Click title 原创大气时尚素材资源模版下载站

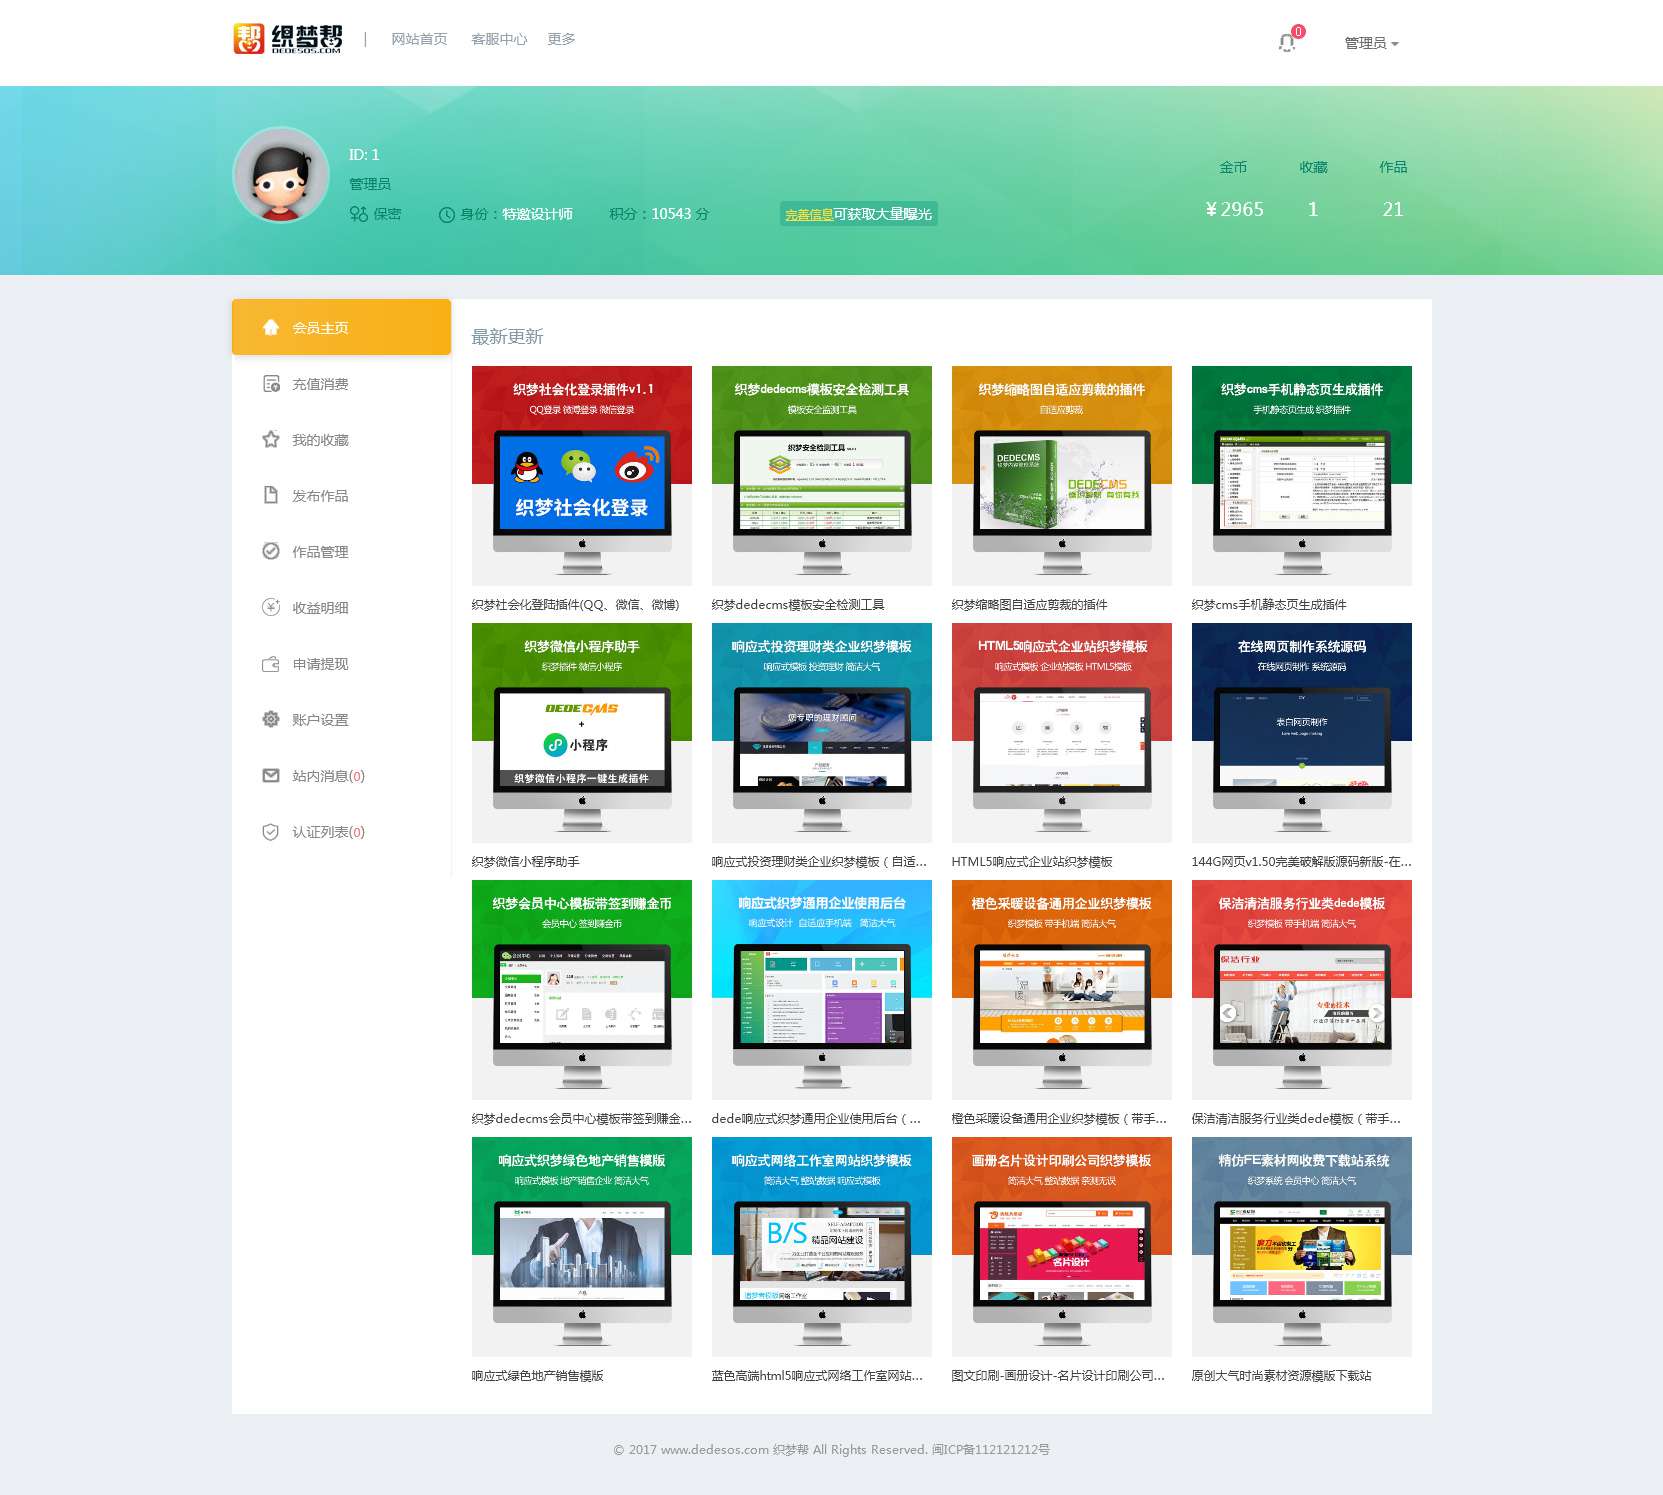(x=1282, y=1376)
